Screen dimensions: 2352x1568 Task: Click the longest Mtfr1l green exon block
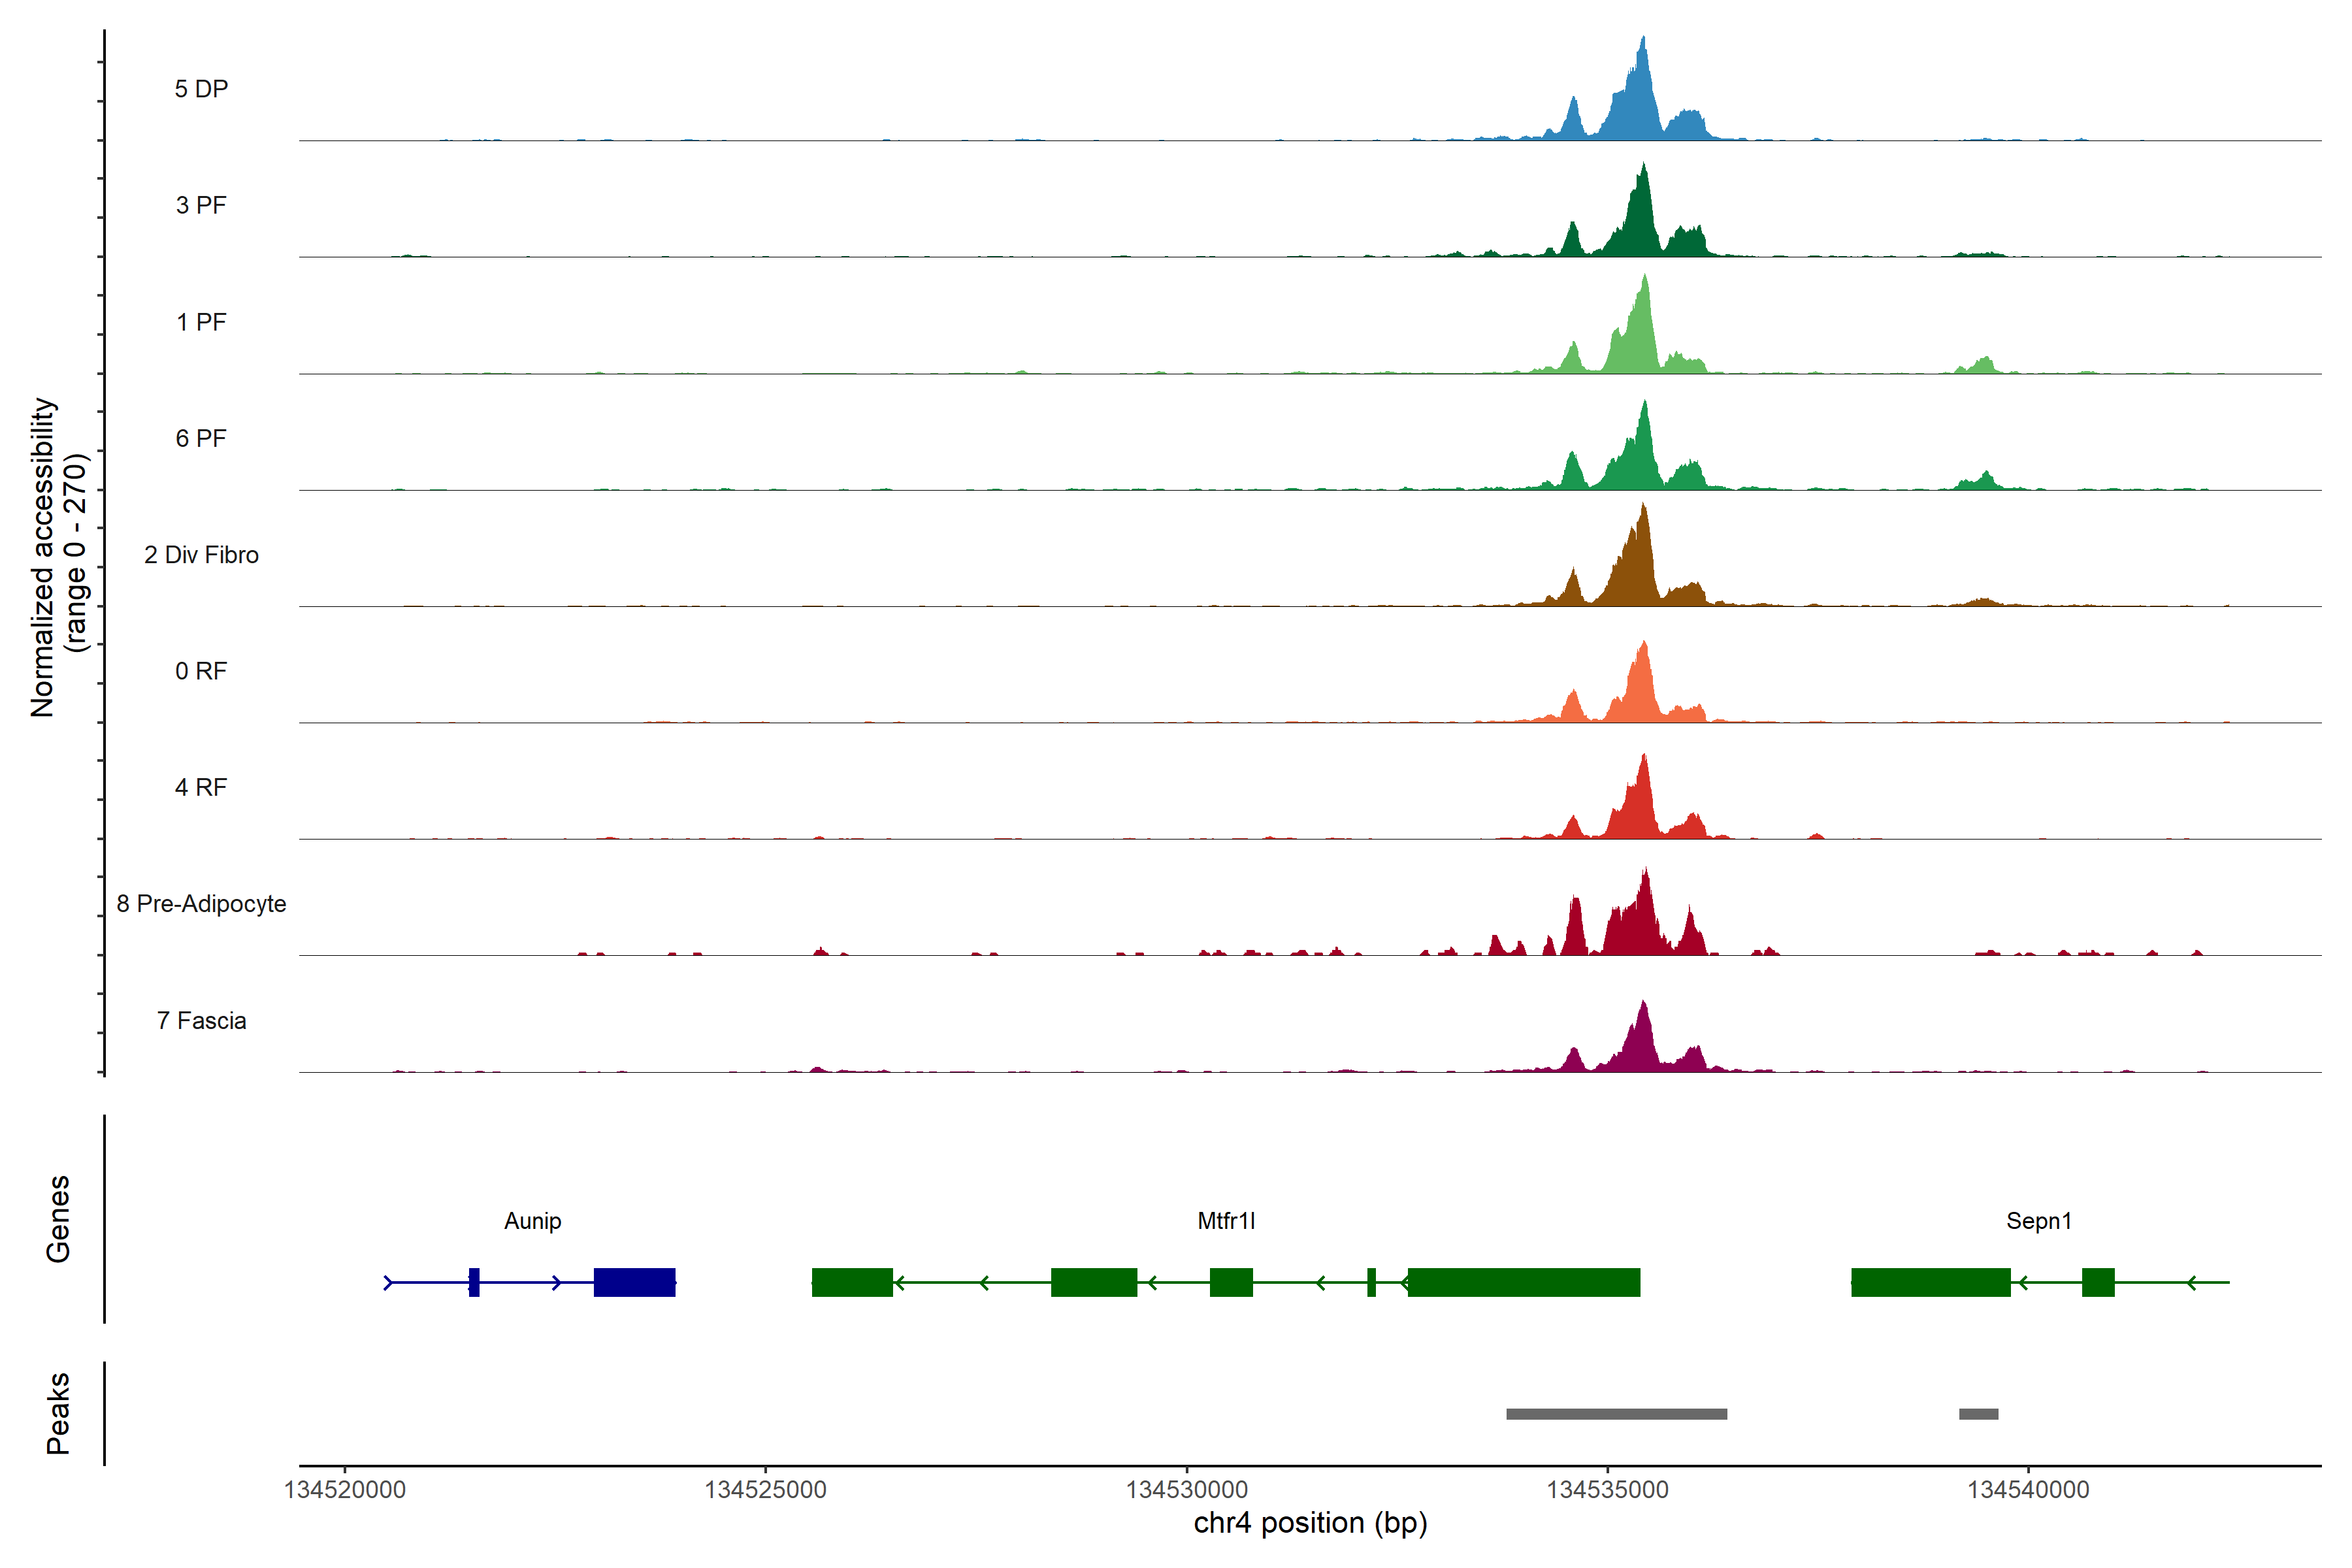point(1523,1282)
